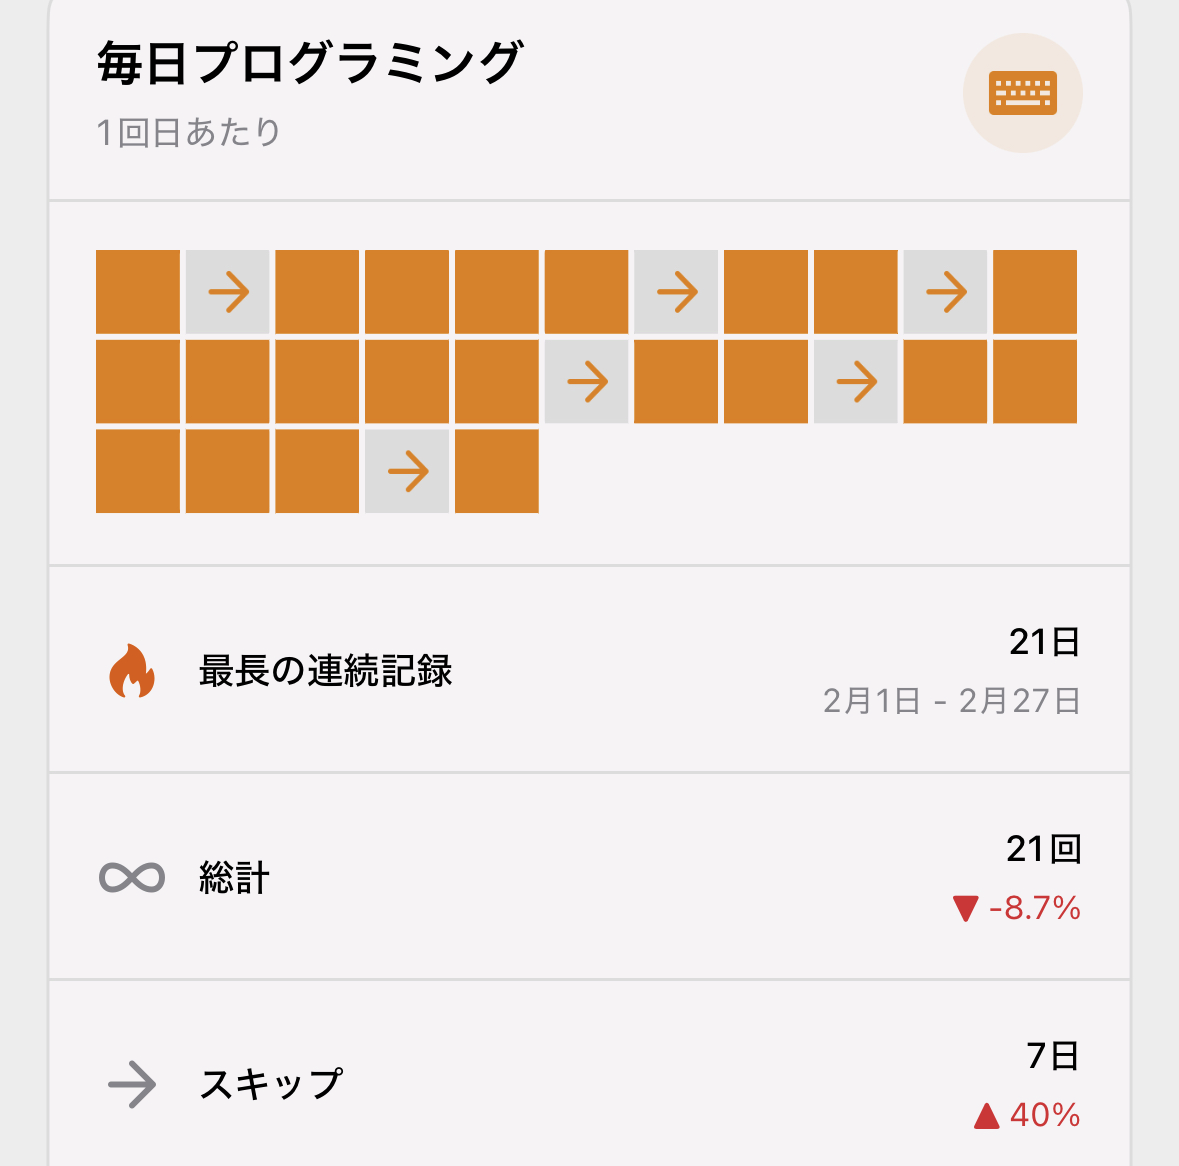Select the last skipped arrow cell in top row

(x=945, y=292)
